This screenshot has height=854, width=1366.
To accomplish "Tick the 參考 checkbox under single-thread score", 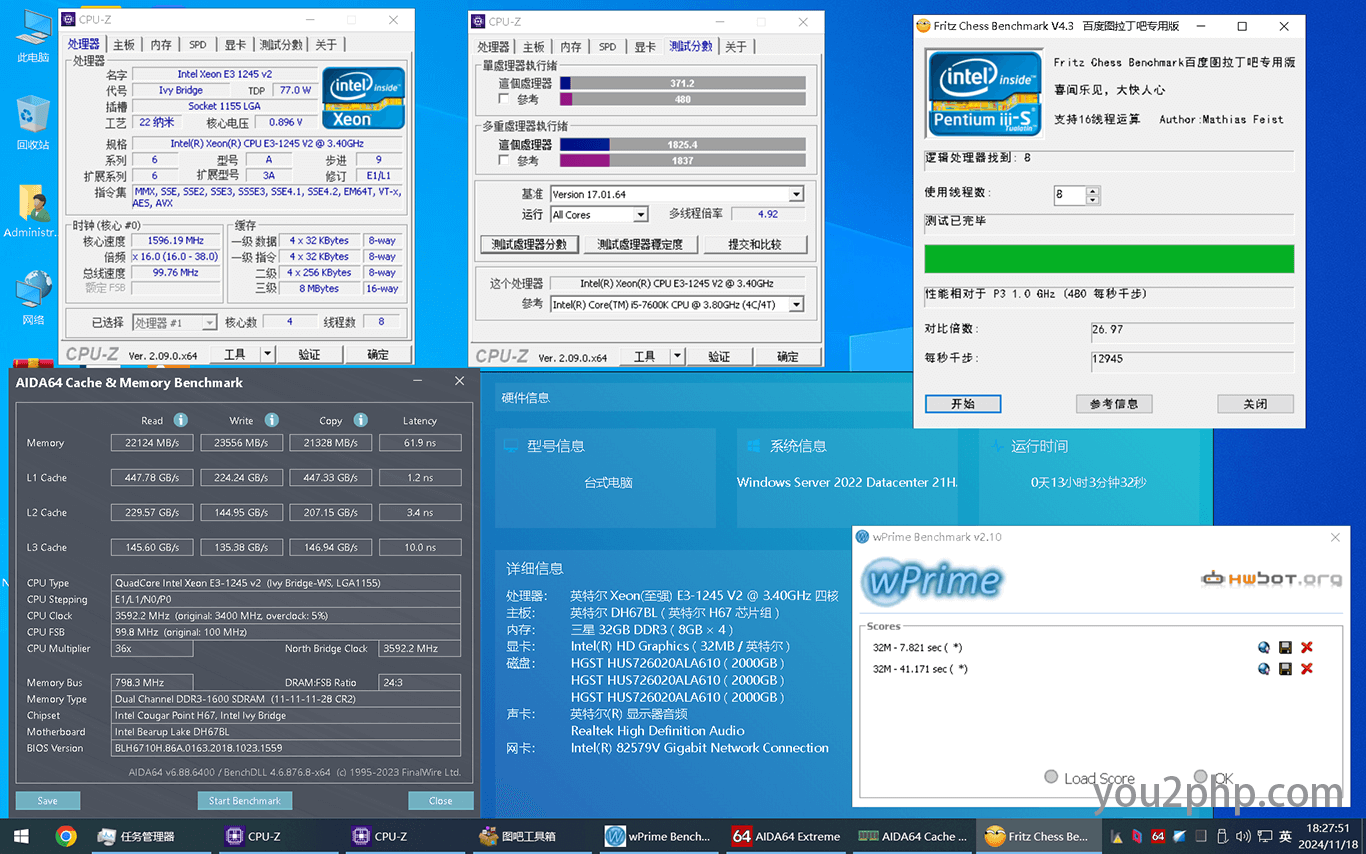I will tap(504, 99).
